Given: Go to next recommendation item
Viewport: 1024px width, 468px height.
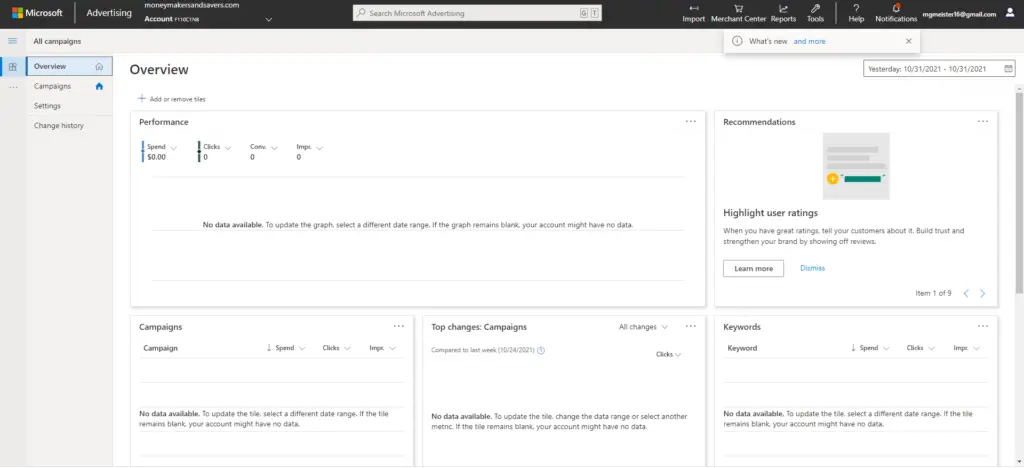Looking at the screenshot, I should pos(982,294).
